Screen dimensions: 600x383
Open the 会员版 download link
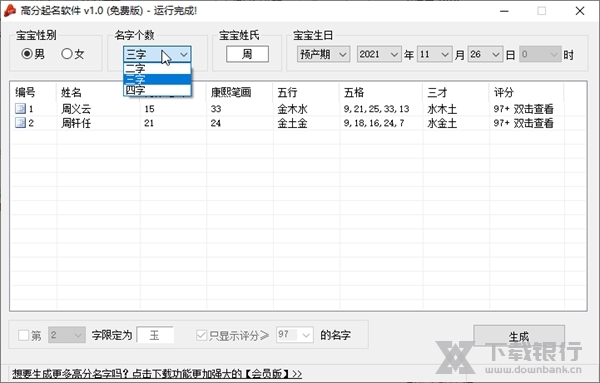(157, 373)
